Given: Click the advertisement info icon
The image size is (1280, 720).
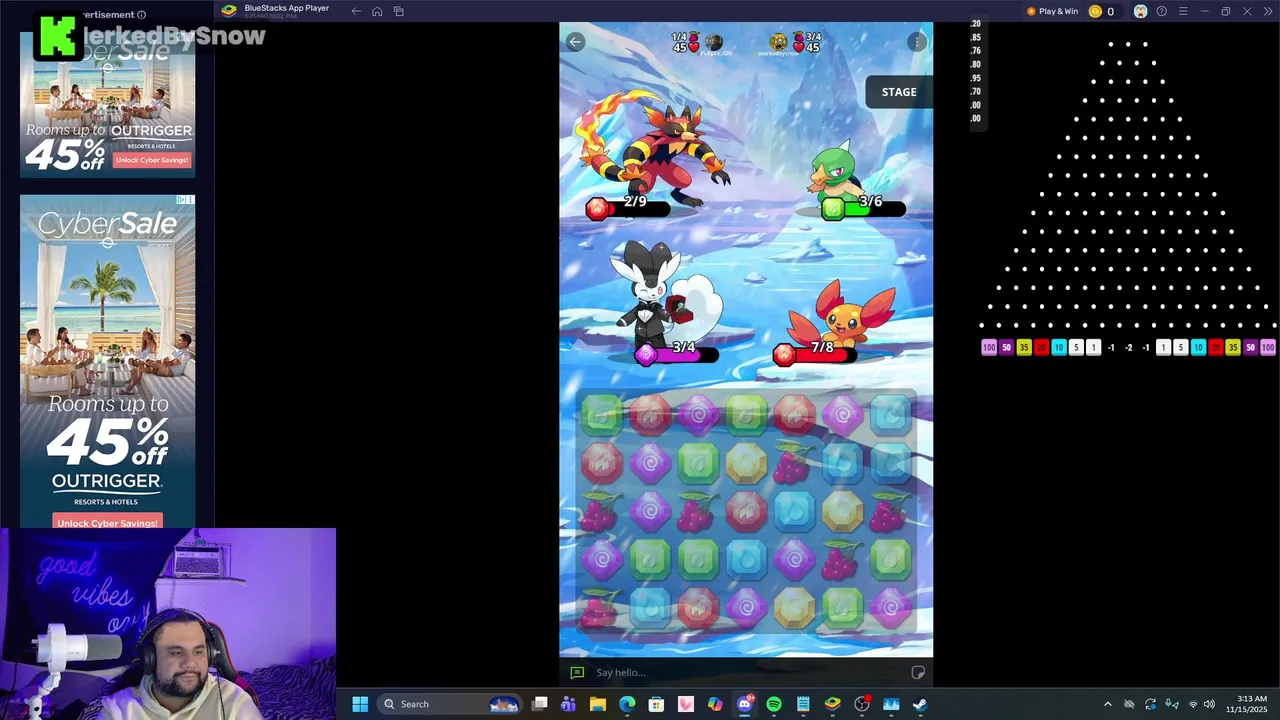Looking at the screenshot, I should (141, 15).
